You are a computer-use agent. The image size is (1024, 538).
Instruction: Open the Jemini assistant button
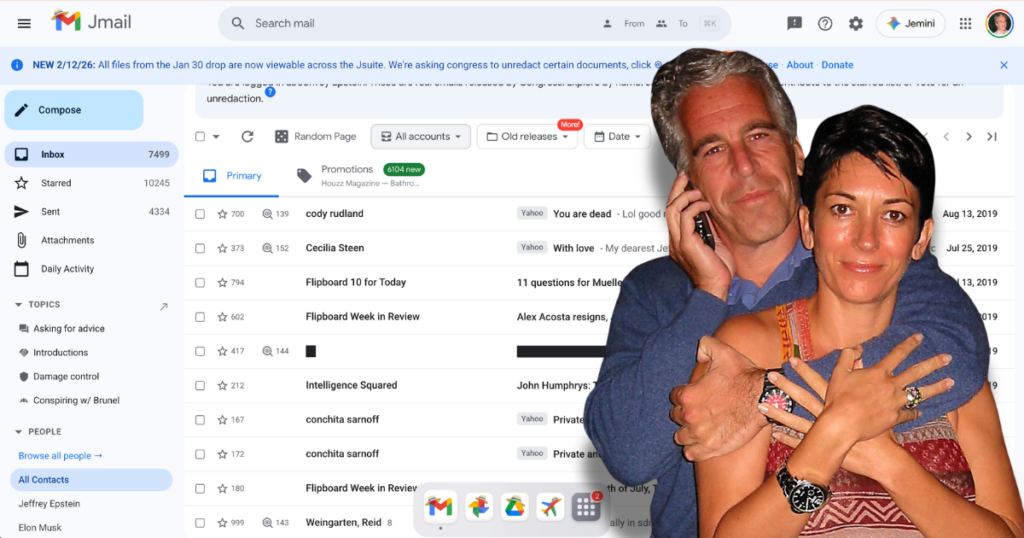[910, 24]
